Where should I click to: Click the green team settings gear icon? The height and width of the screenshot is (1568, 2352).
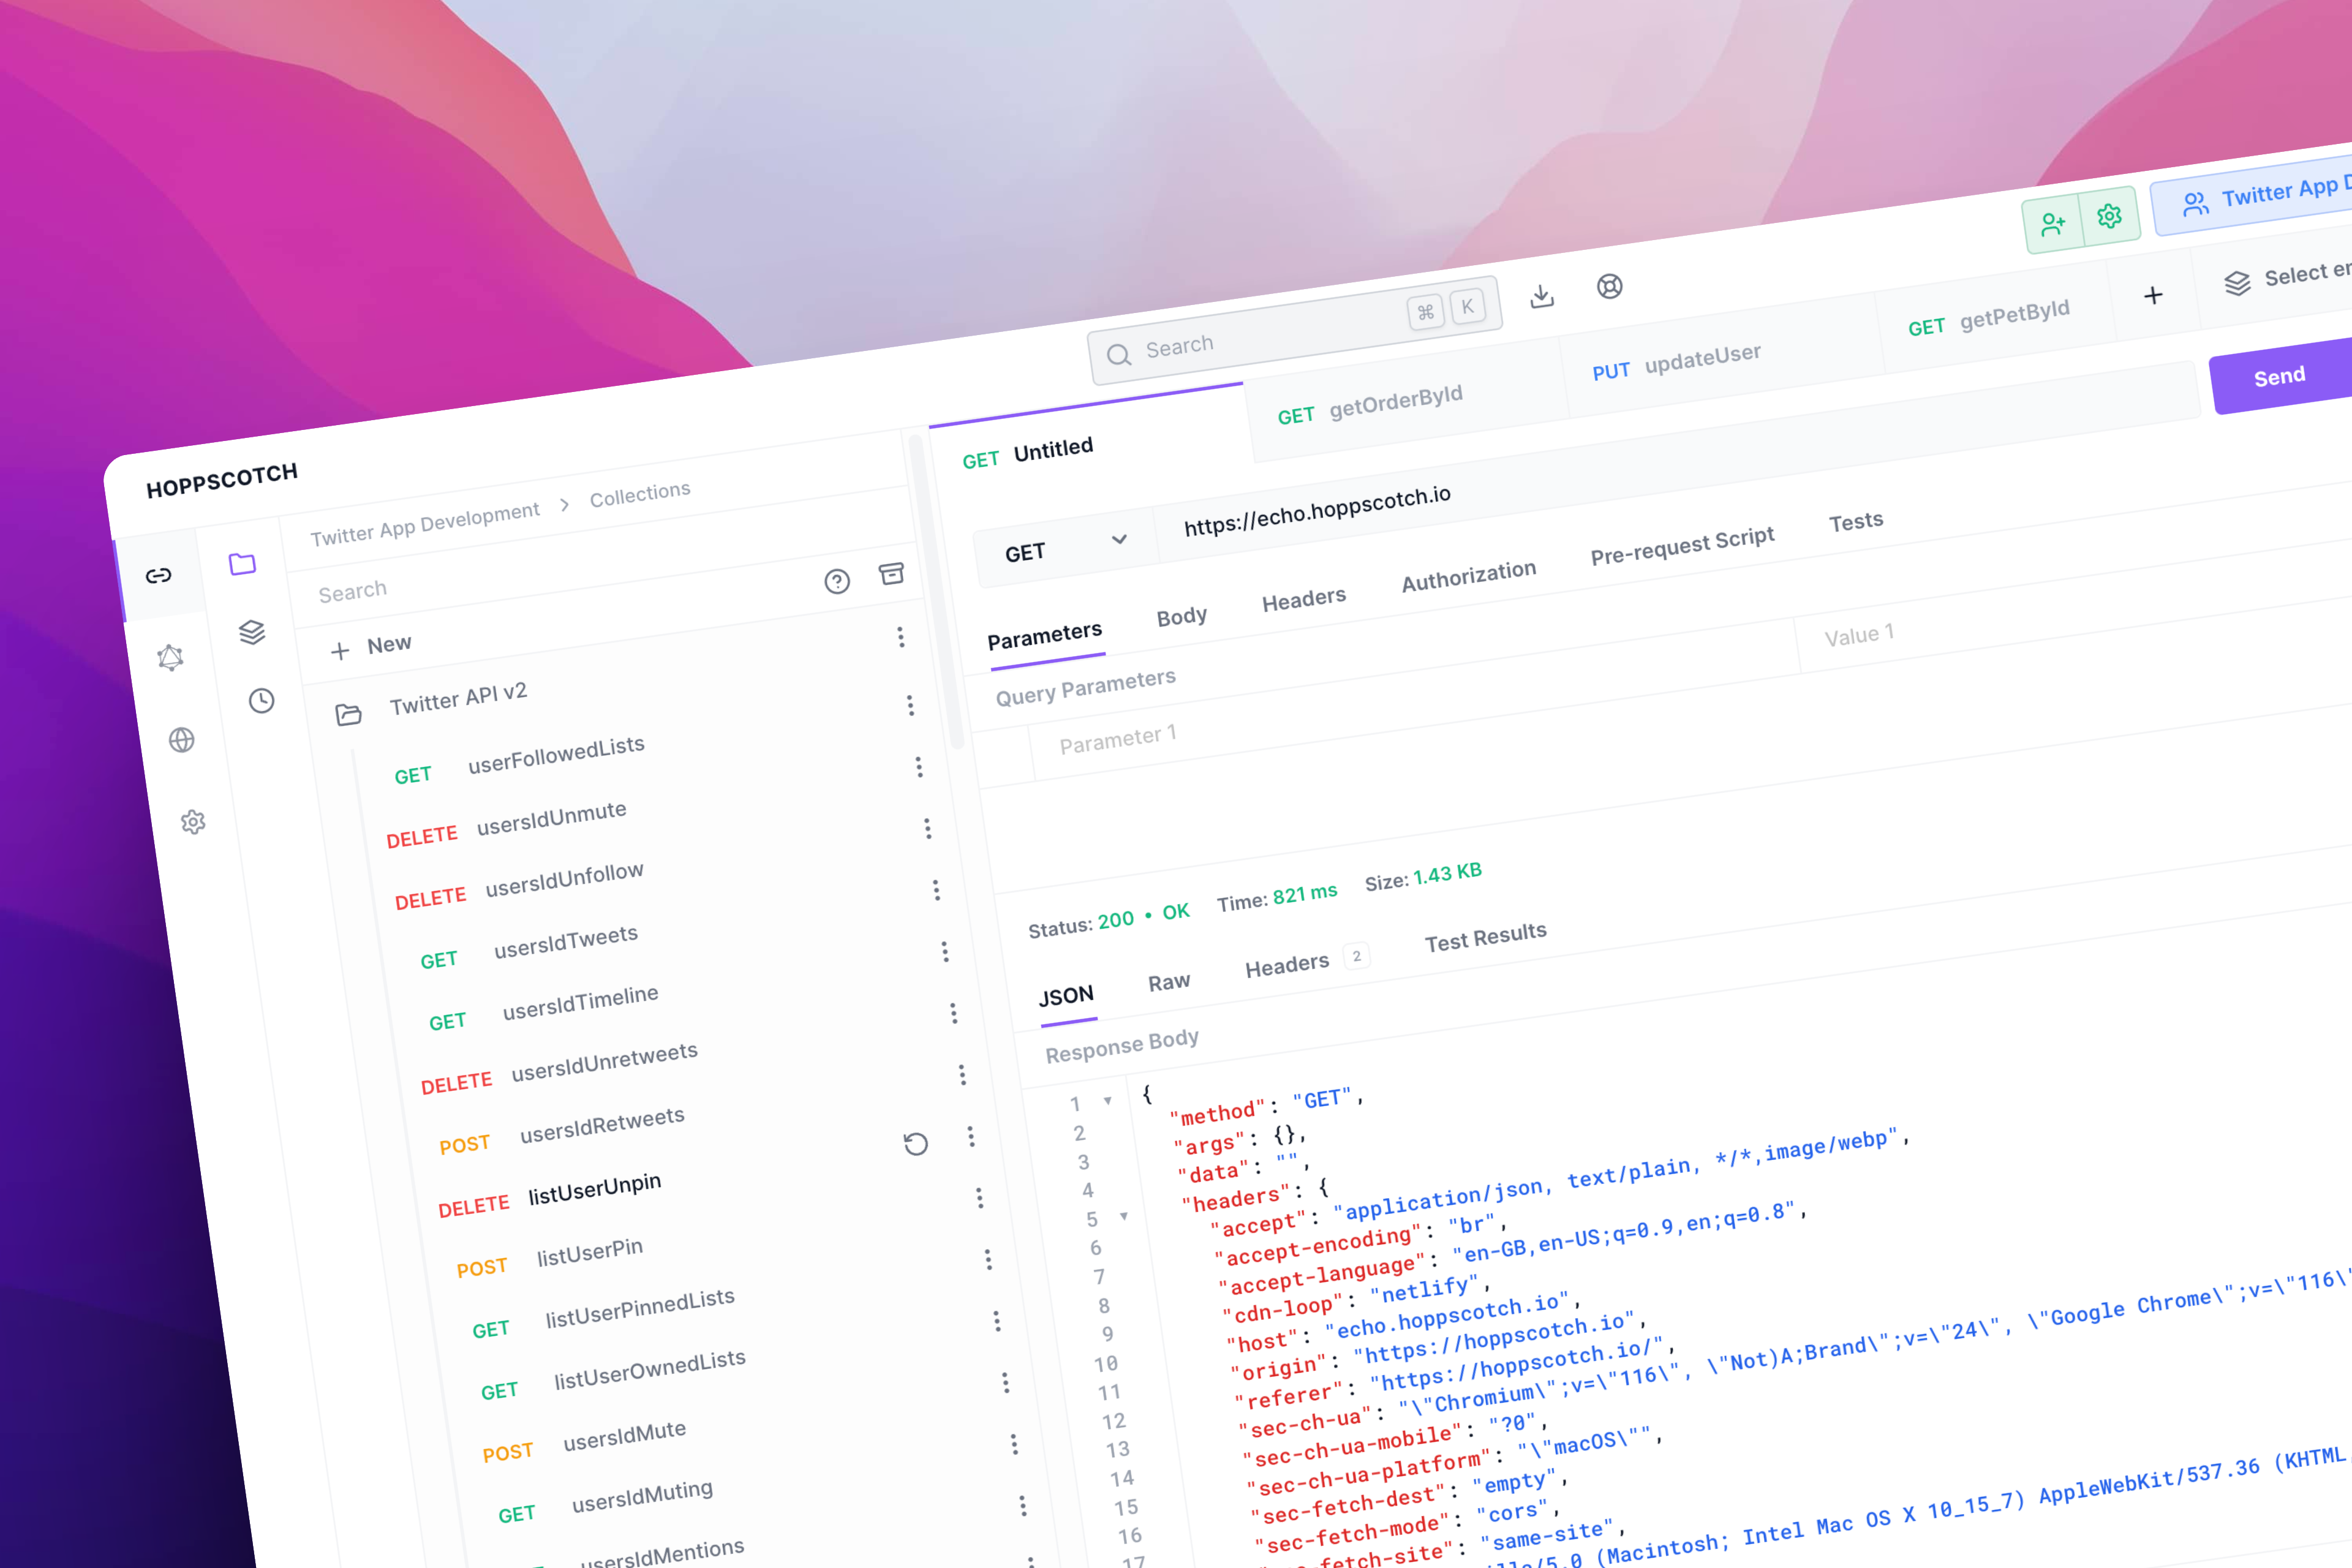pos(2110,215)
